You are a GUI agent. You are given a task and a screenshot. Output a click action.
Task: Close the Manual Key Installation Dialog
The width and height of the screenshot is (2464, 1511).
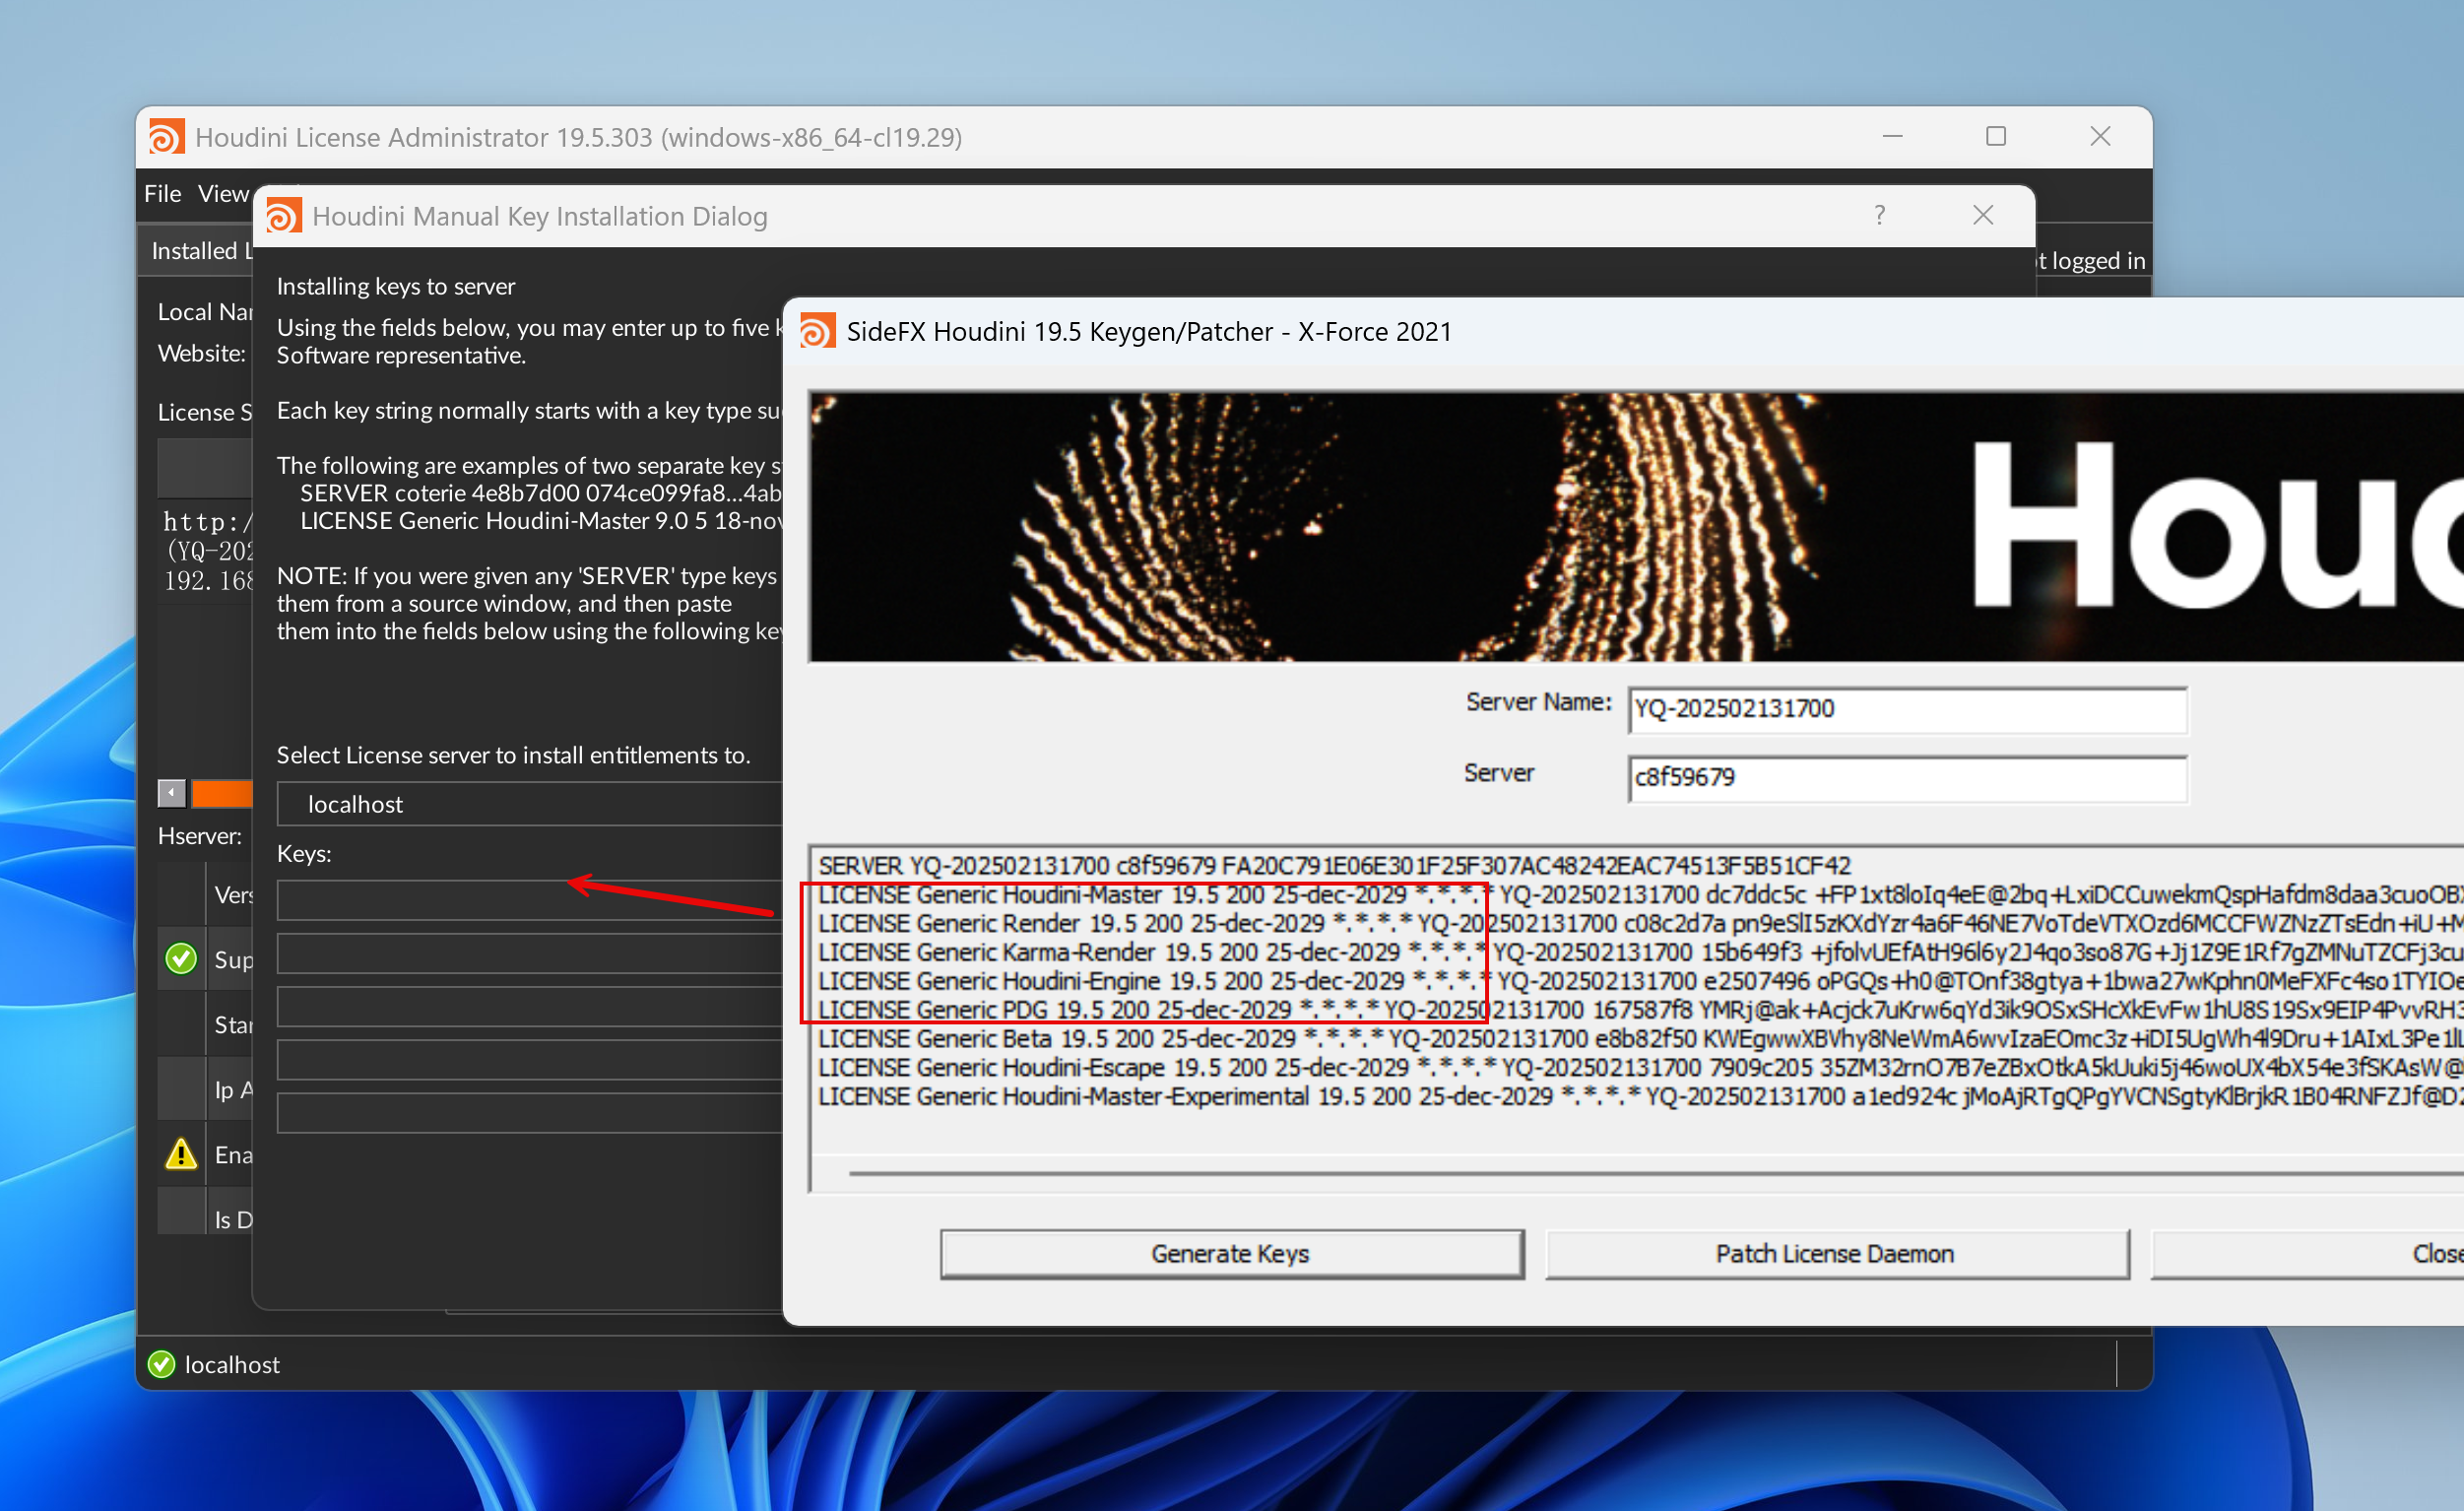pyautogui.click(x=1982, y=215)
